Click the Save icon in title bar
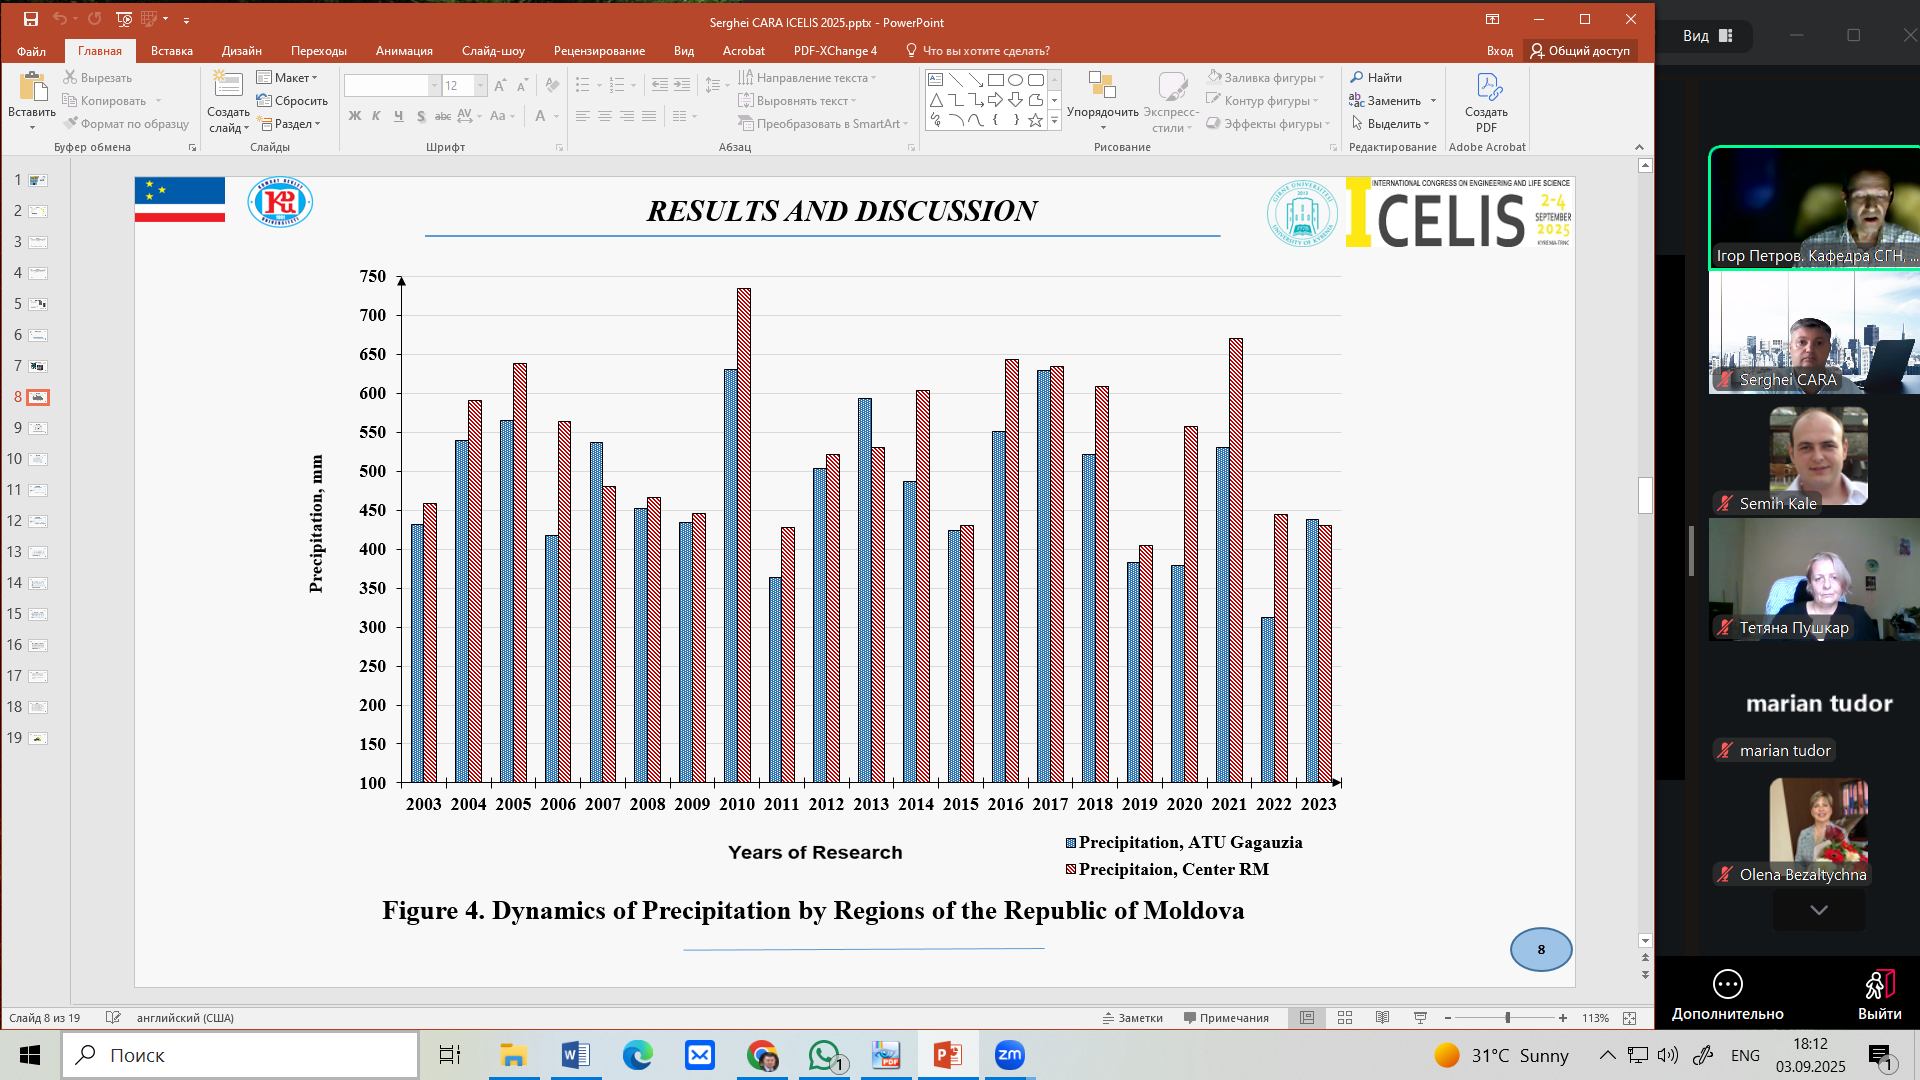 tap(31, 19)
